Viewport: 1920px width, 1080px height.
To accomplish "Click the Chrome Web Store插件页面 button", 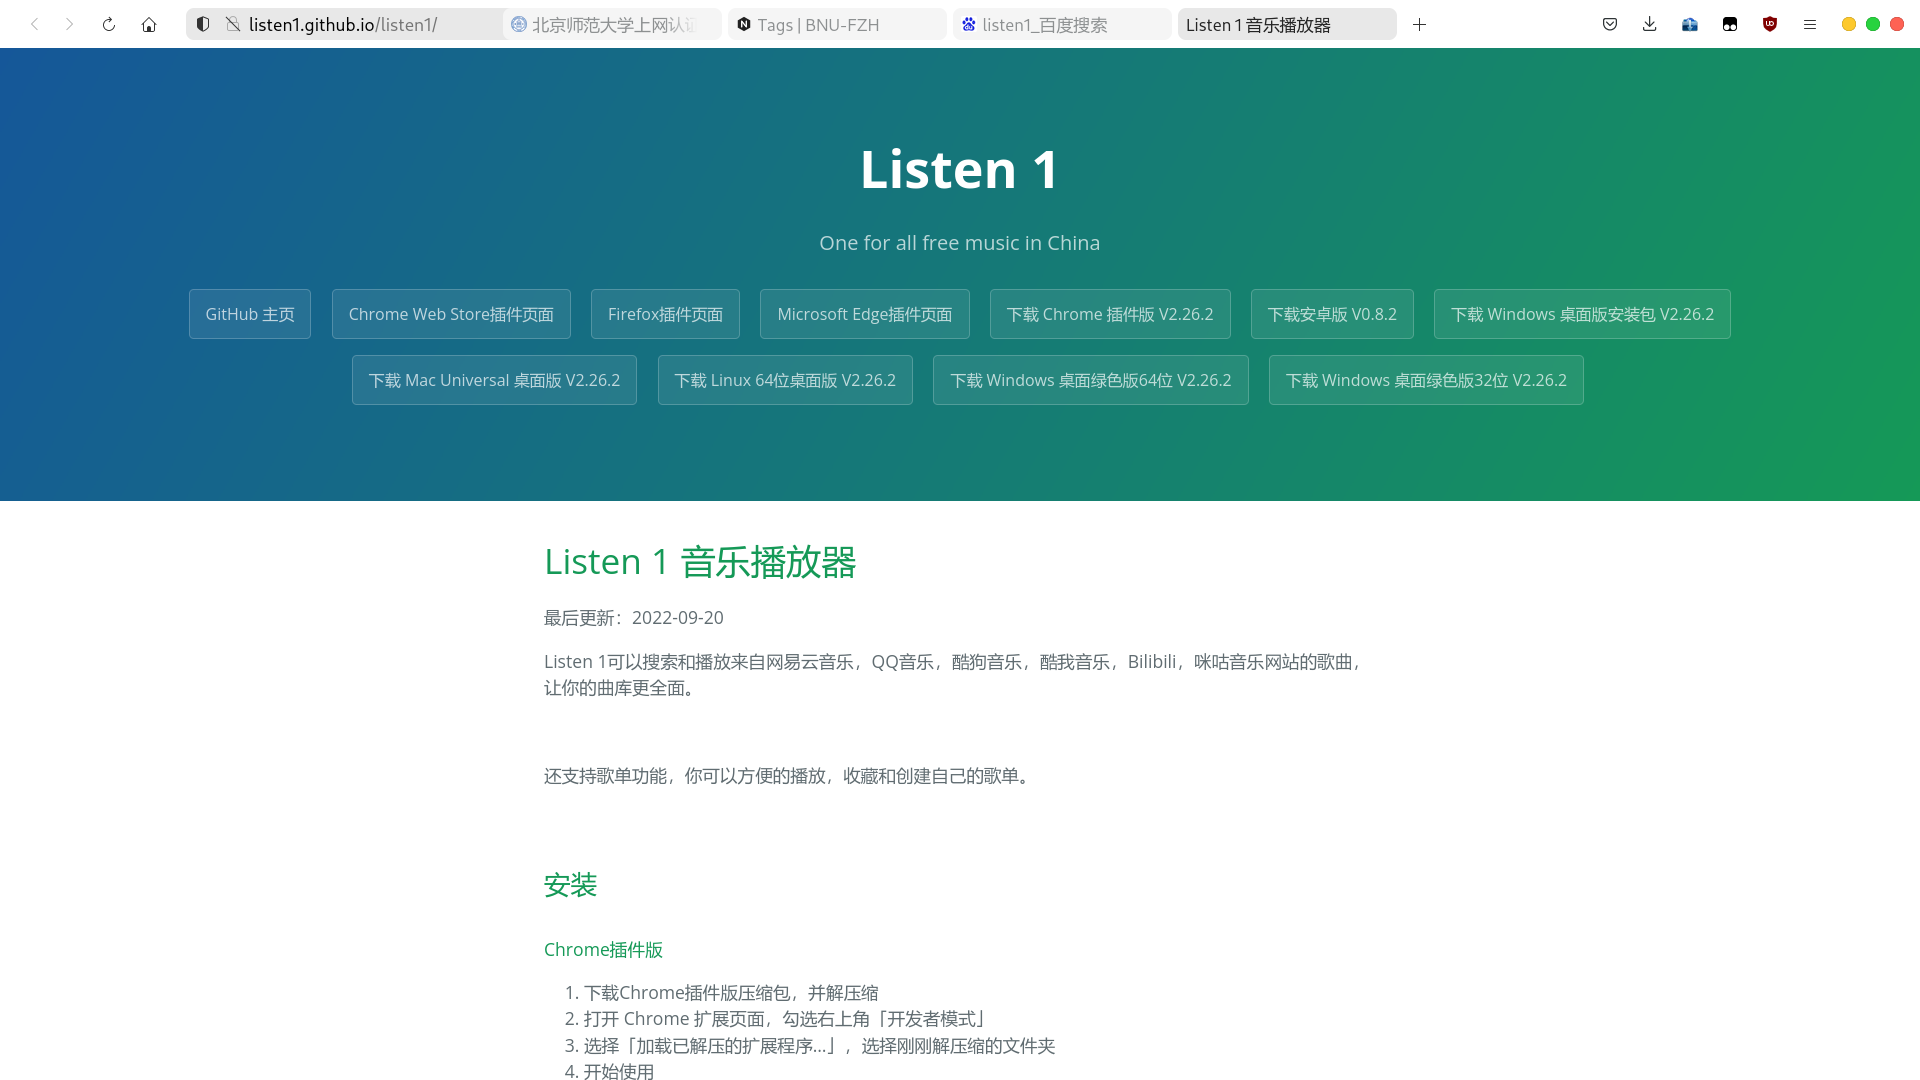I will point(451,314).
